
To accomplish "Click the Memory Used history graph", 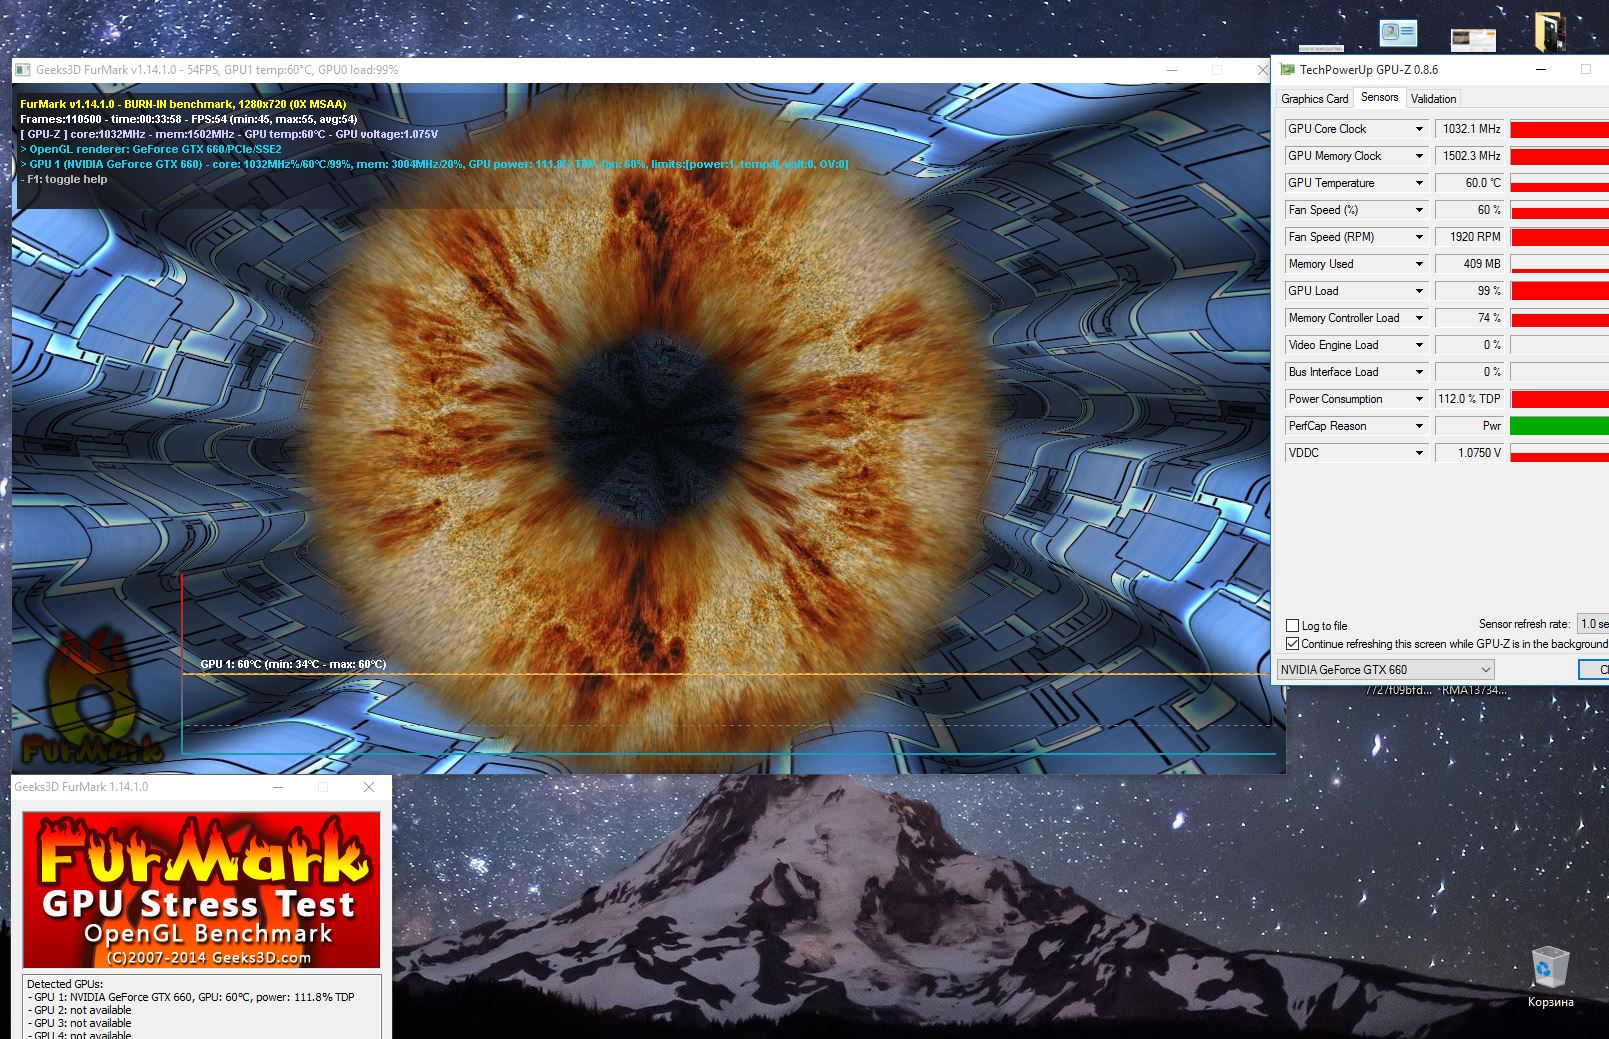I will pos(1559,264).
